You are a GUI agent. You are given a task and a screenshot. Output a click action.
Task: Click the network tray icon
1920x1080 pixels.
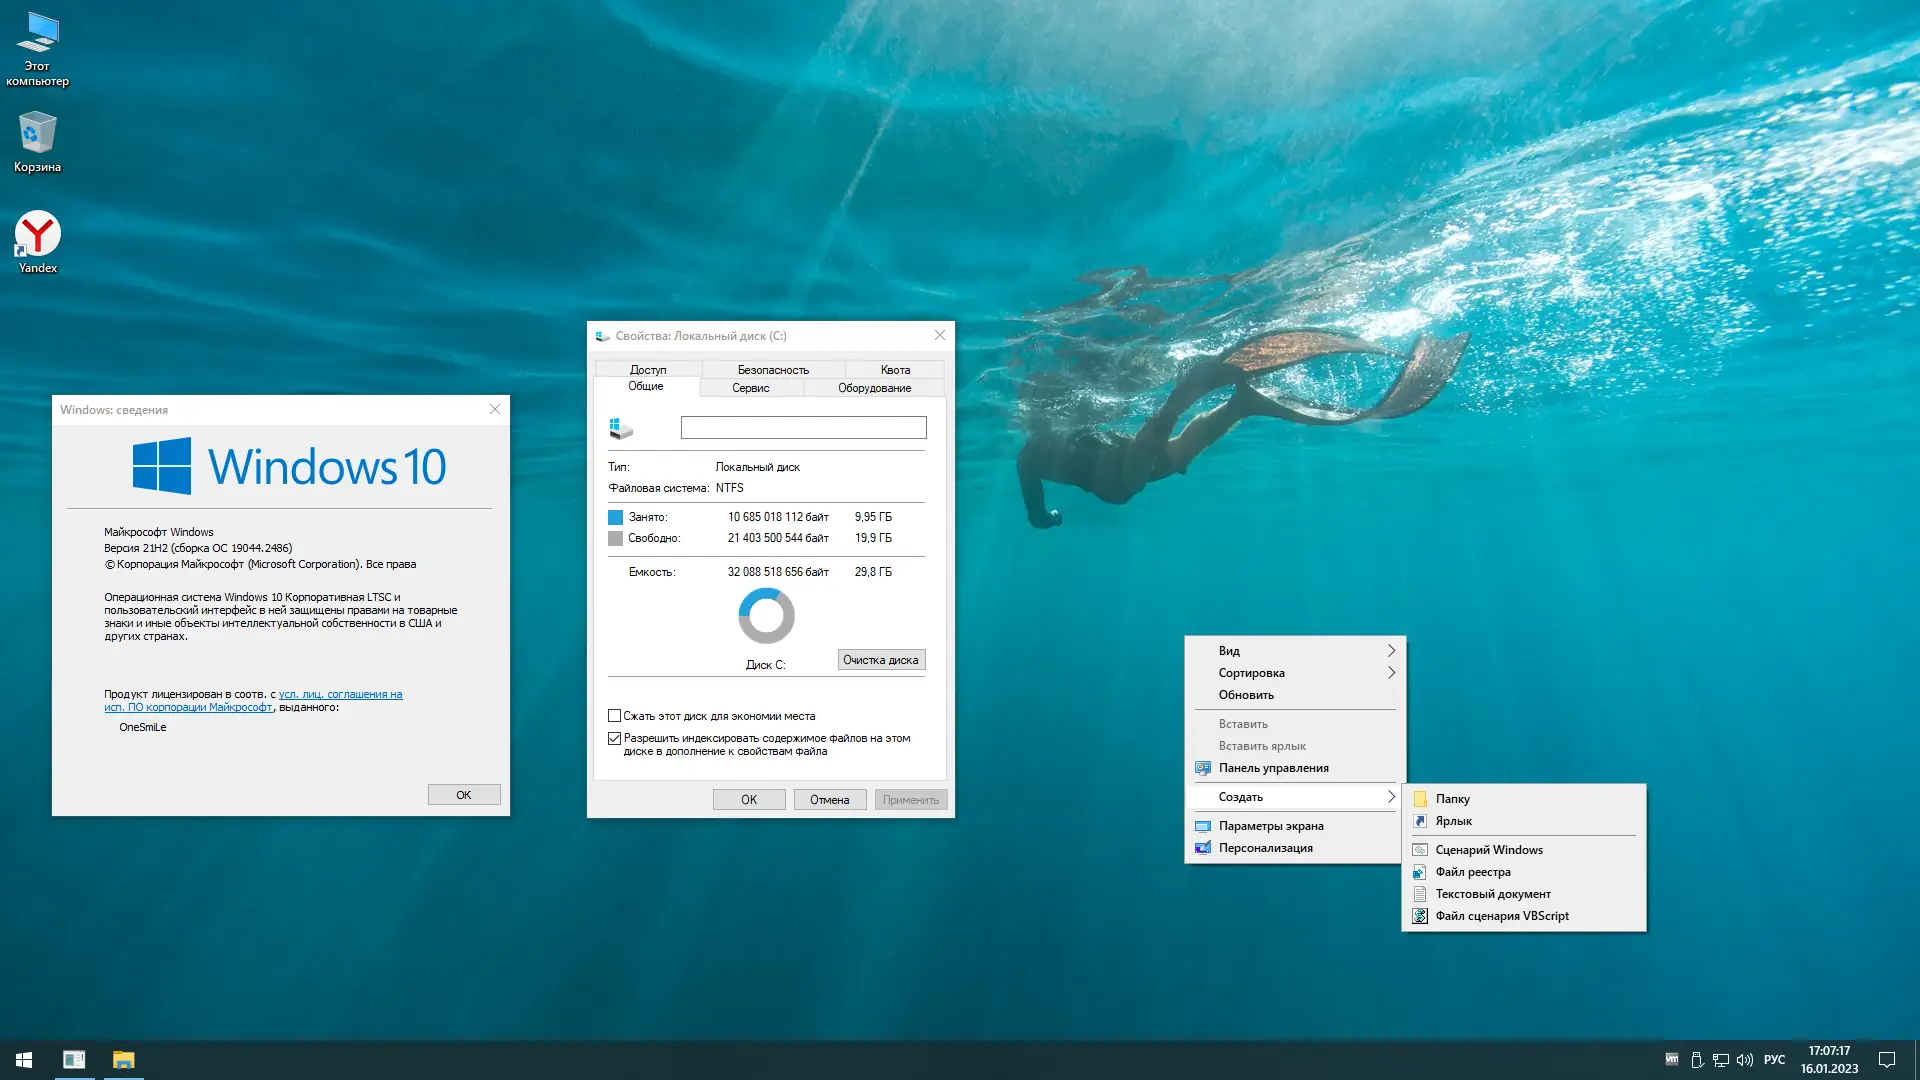point(1721,1060)
